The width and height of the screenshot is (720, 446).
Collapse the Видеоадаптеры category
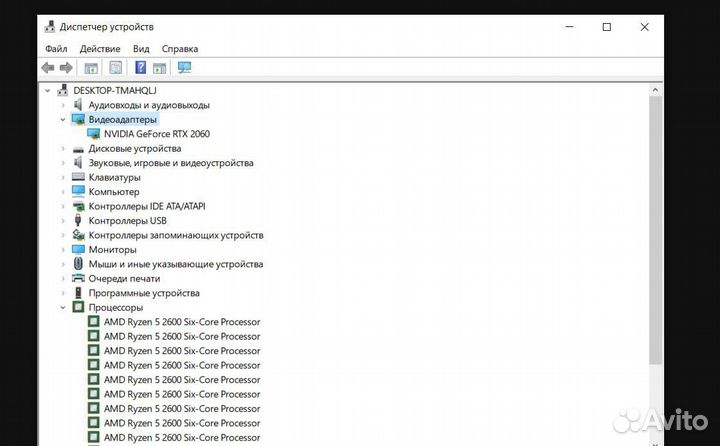[x=63, y=119]
